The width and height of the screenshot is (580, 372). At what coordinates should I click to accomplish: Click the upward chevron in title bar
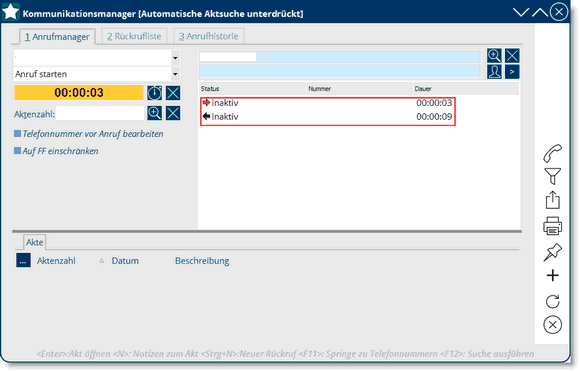540,13
